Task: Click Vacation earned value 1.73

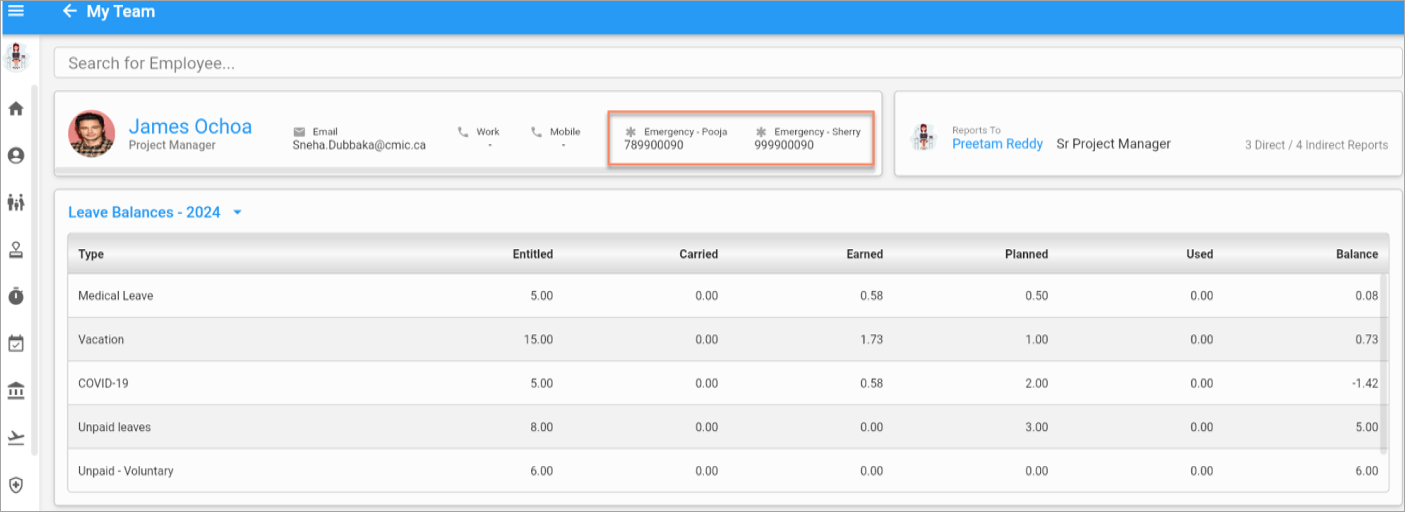Action: (872, 340)
